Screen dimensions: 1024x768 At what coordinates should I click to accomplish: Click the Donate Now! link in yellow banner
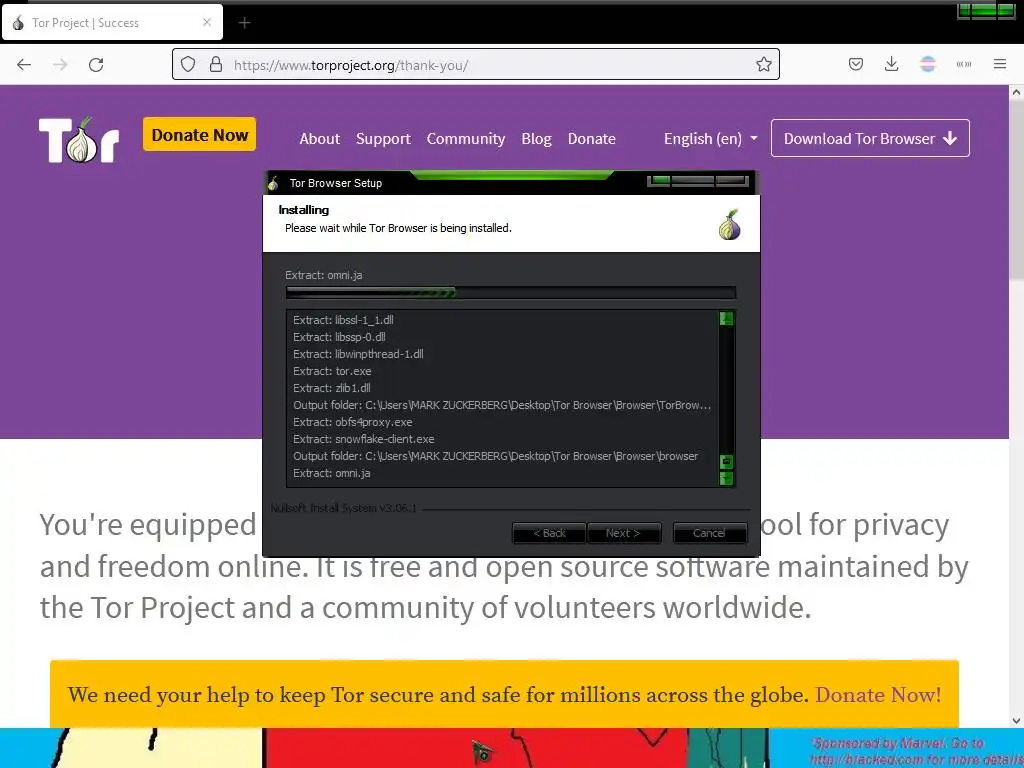pos(878,694)
